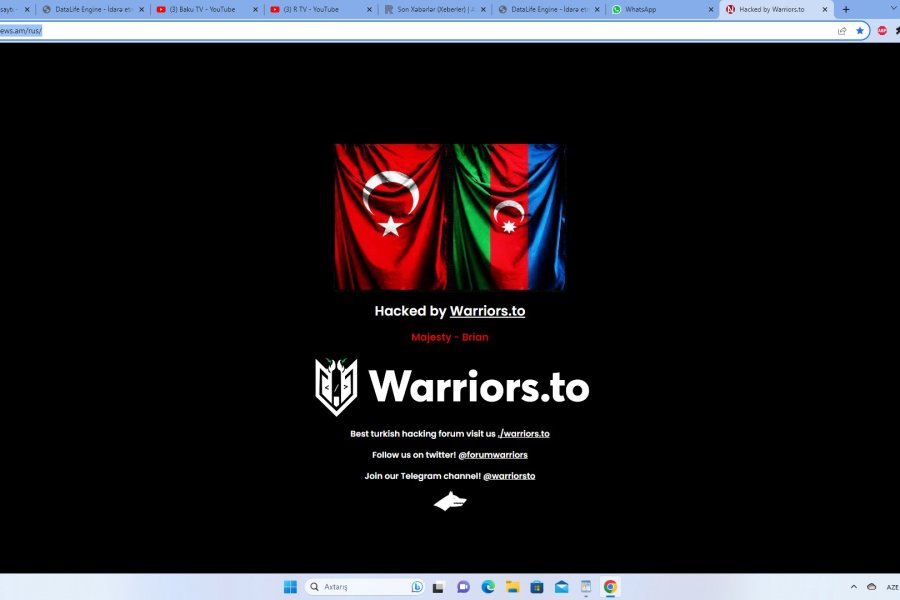This screenshot has width=900, height=600.
Task: Click the white wolf head icon
Action: [x=450, y=501]
